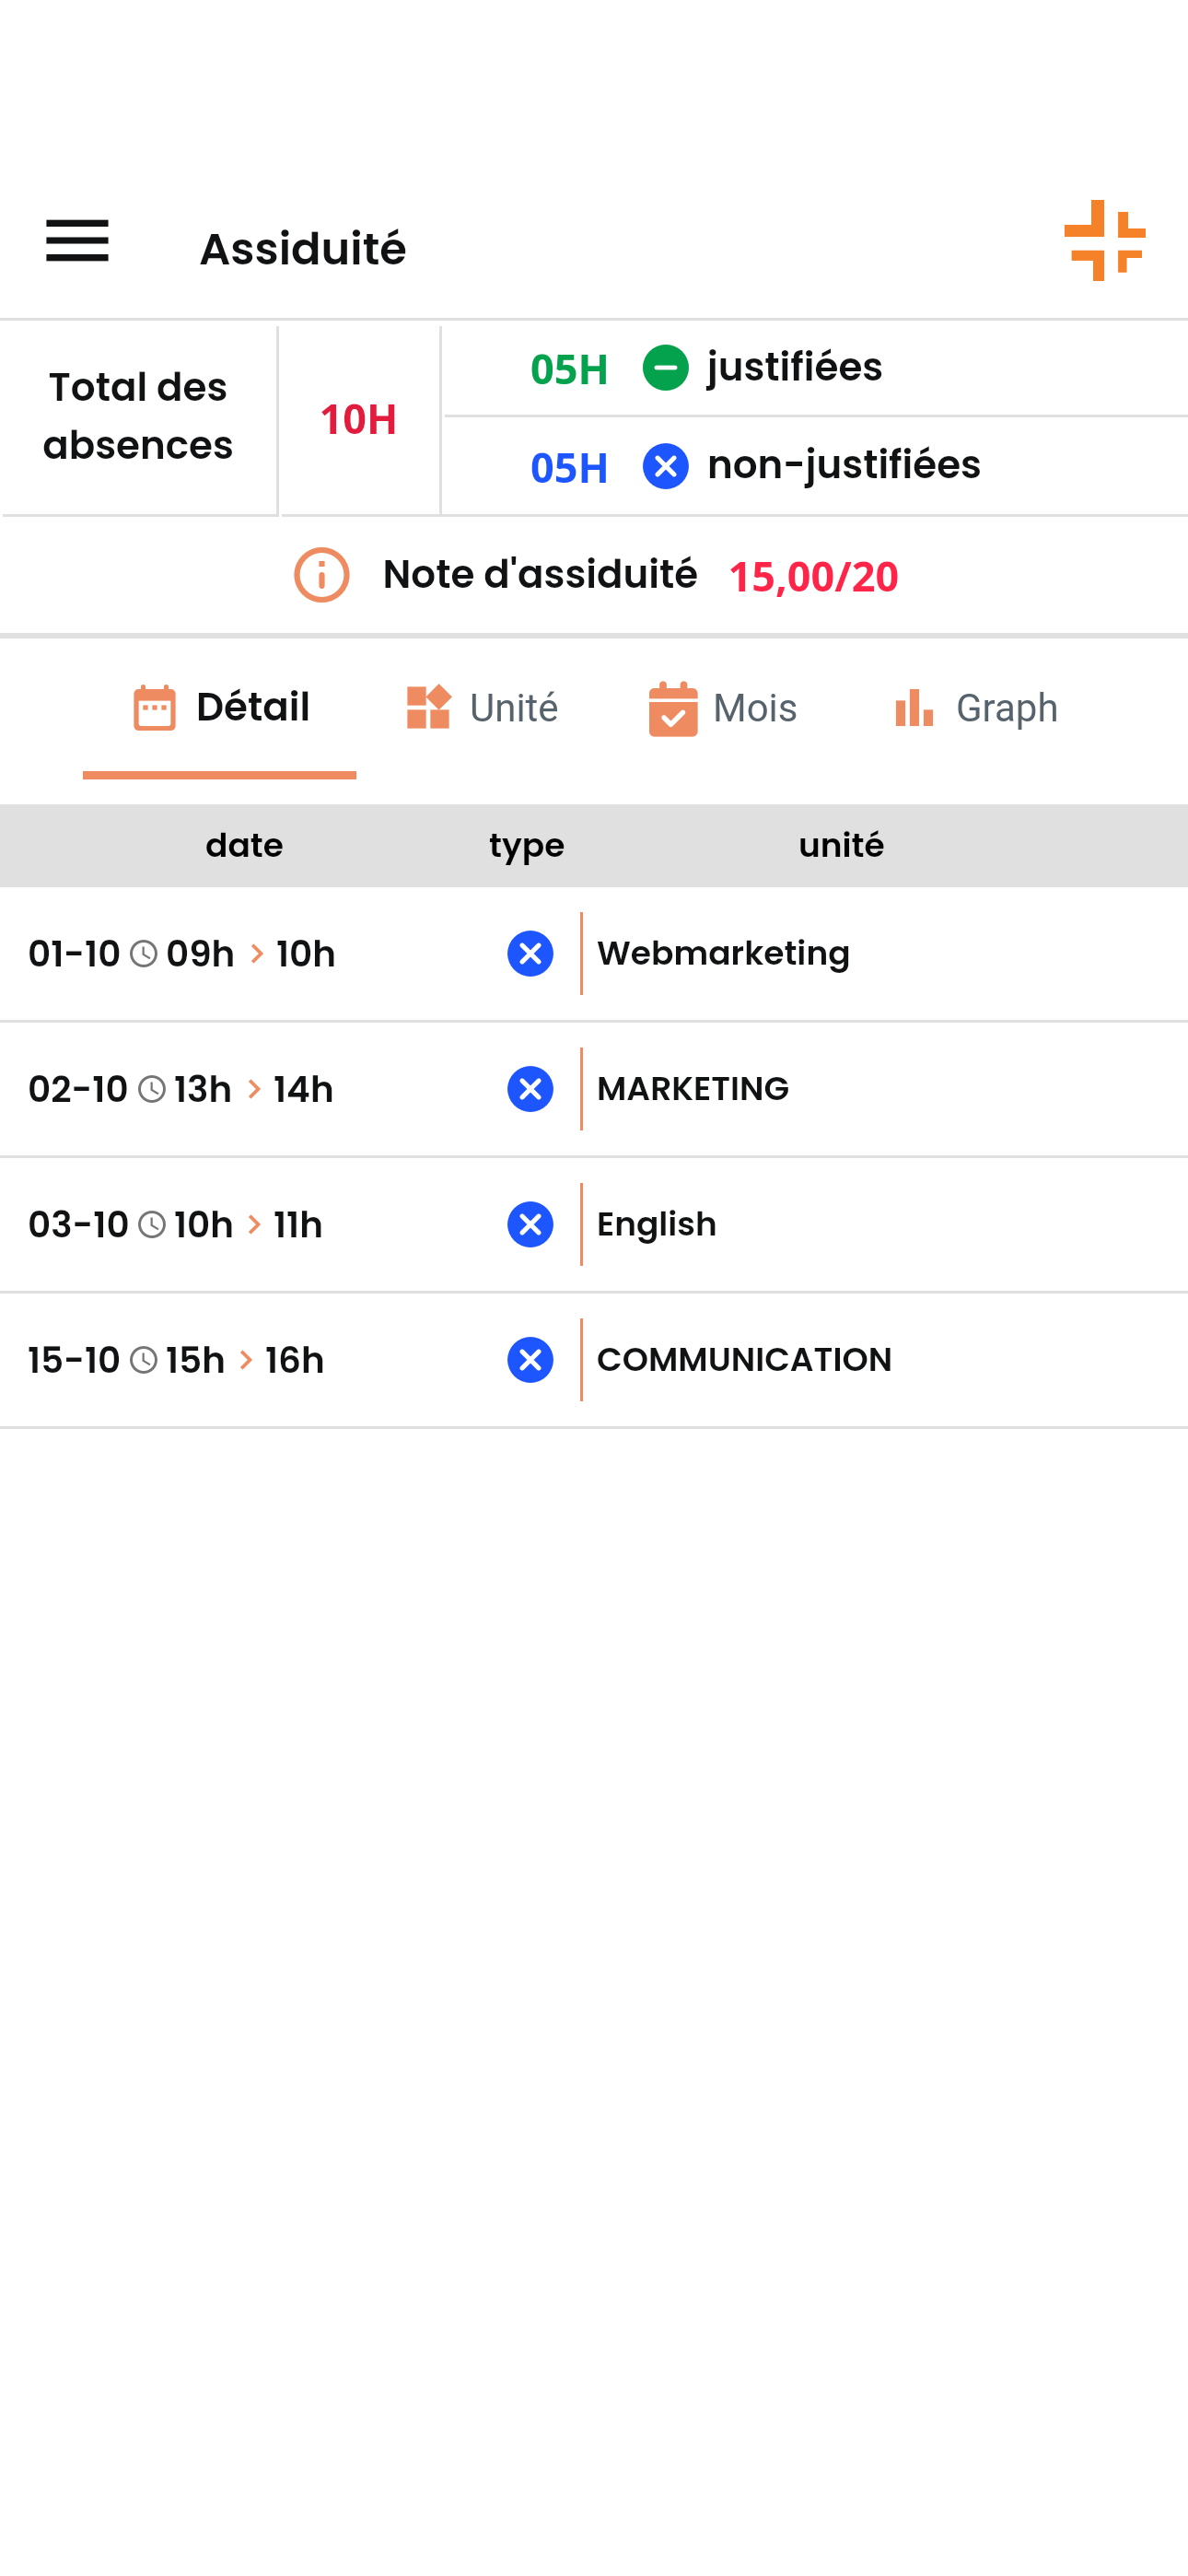Switch to the Unité tab

click(483, 708)
